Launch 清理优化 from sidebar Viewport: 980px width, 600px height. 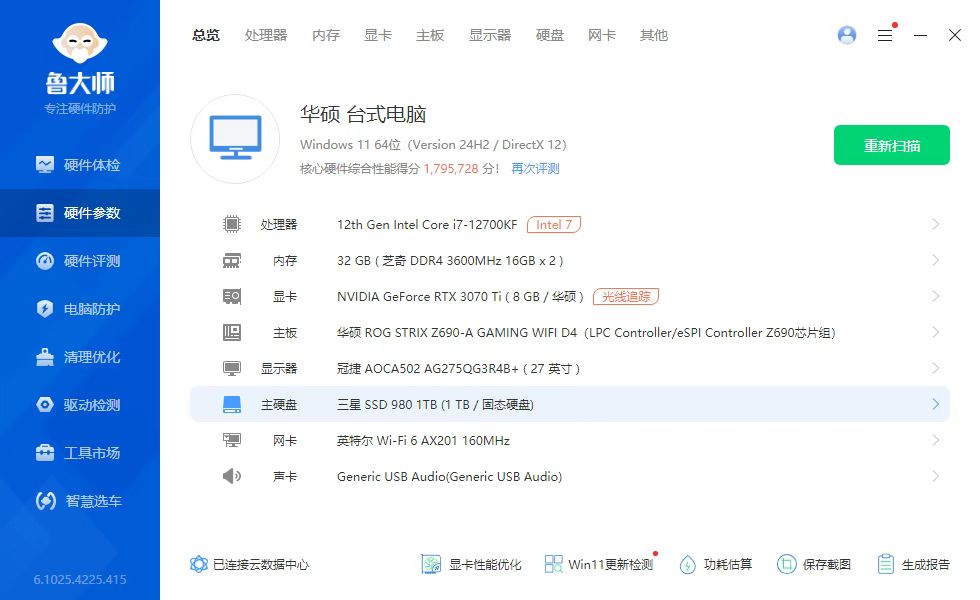tap(80, 357)
